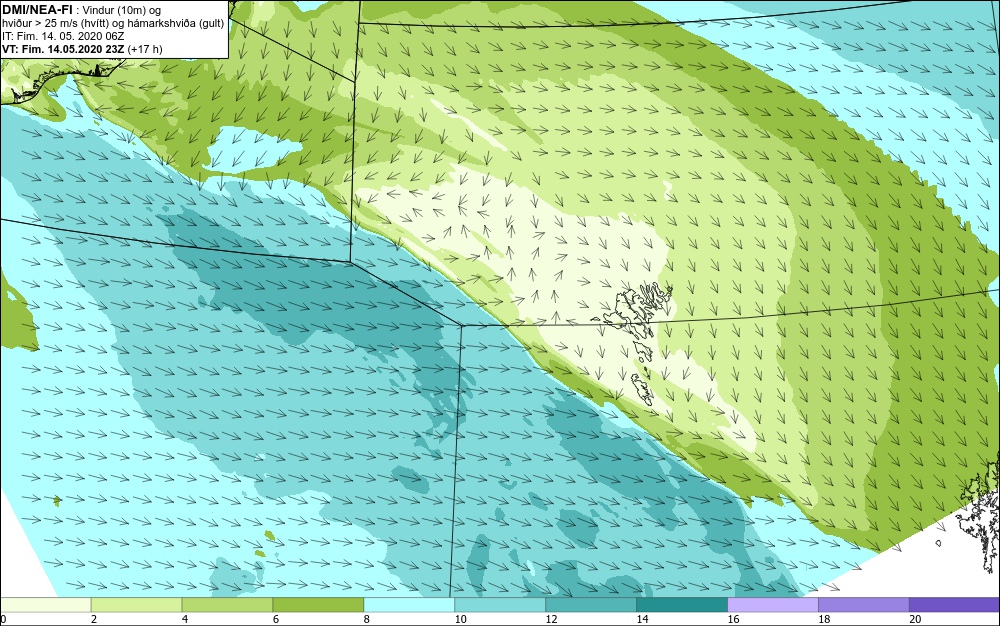
Task: Click the 10–12 m/s turquoise legend swatch
Action: [500, 604]
